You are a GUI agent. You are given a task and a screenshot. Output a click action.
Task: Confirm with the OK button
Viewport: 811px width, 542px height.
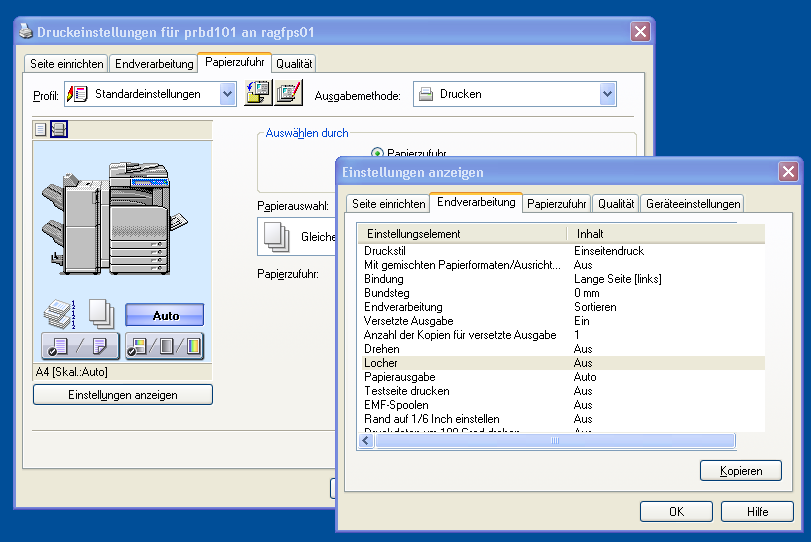pos(676,511)
